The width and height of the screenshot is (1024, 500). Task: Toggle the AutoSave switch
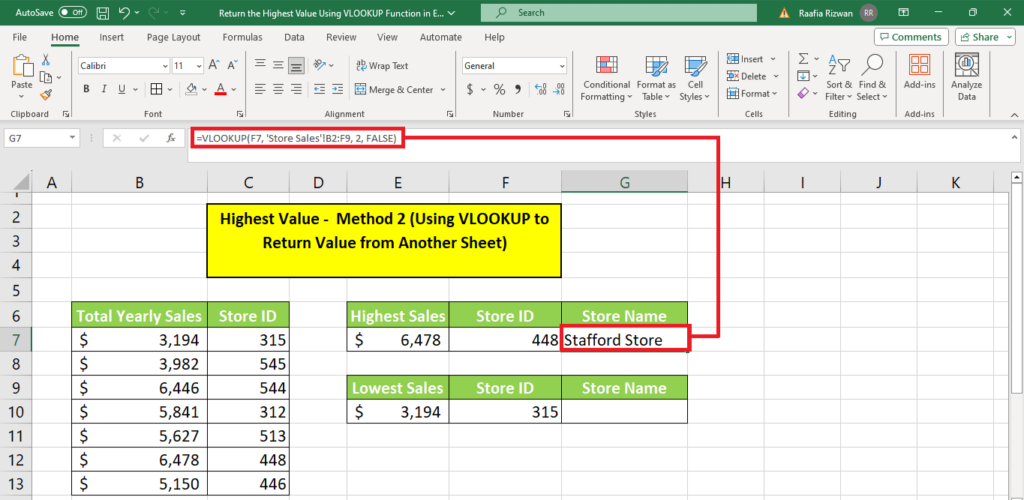coord(72,13)
